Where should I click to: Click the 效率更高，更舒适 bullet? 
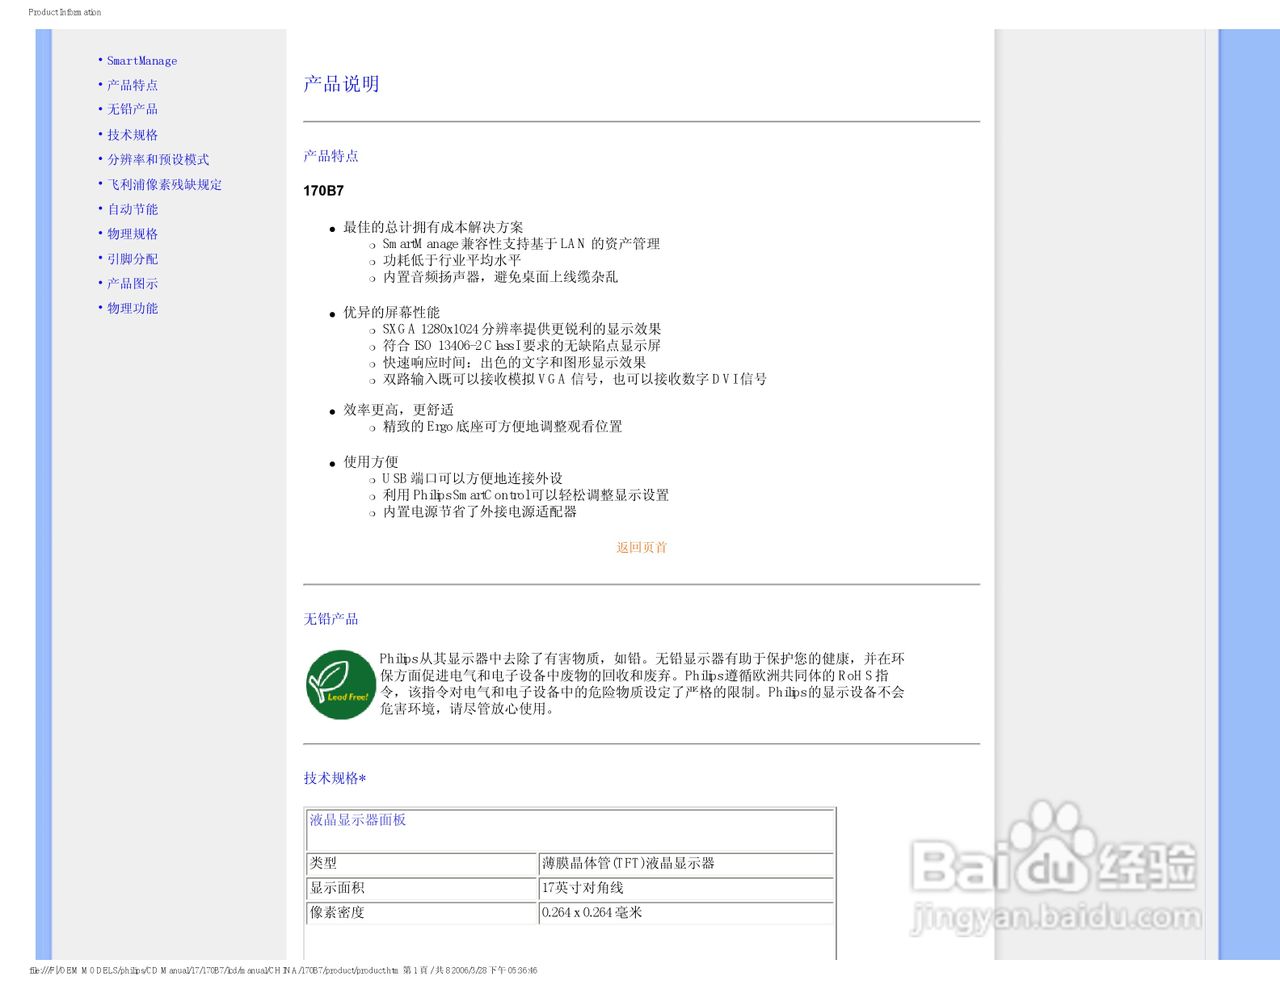(x=398, y=410)
